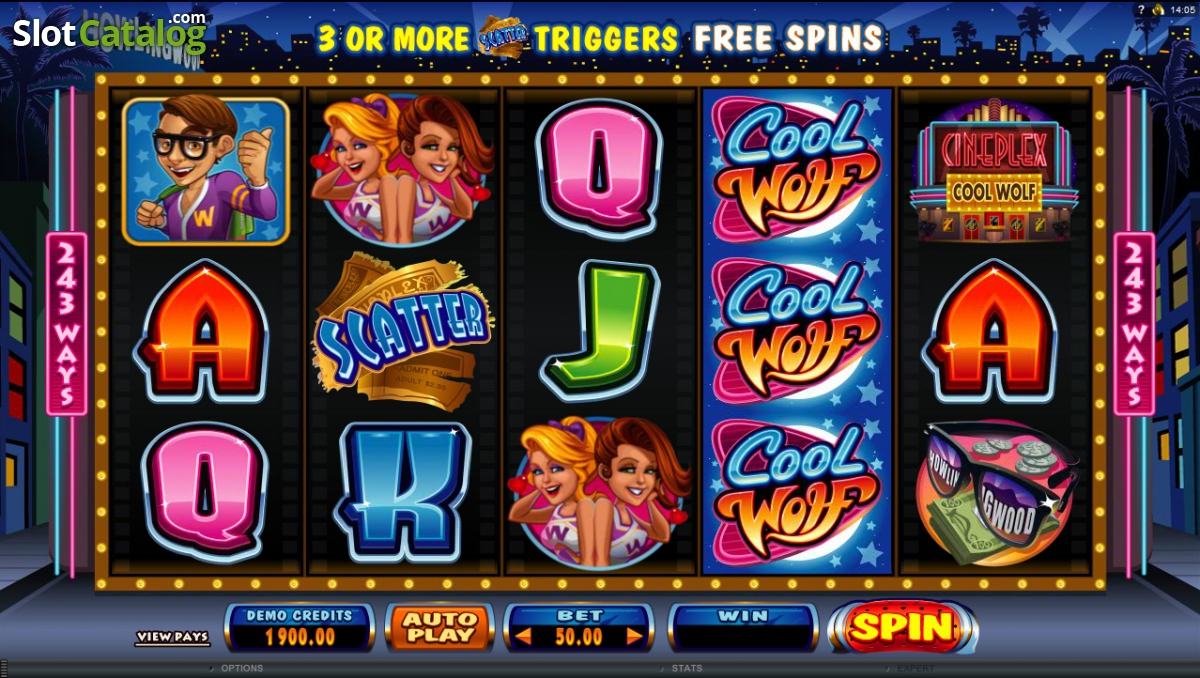This screenshot has height=678, width=1200.
Task: Mute sound with the speaker icon
Action: [1158, 8]
